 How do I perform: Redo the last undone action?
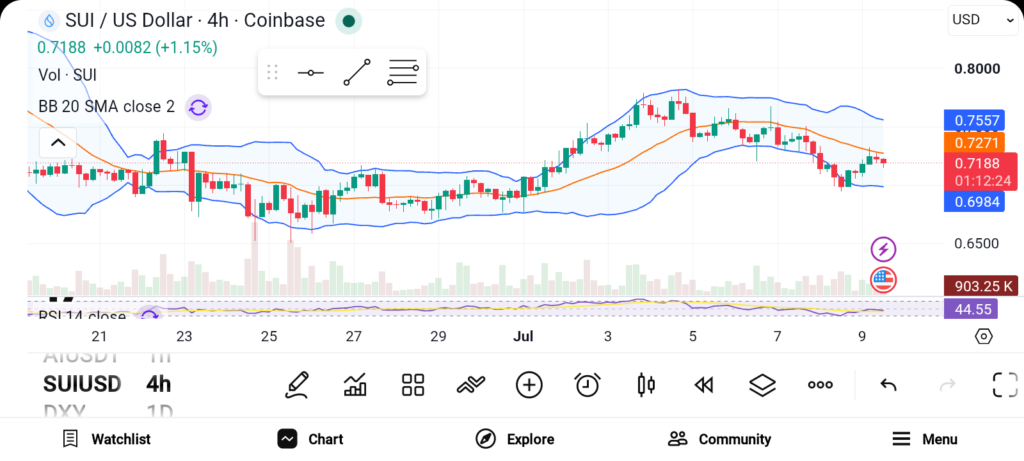tap(947, 385)
